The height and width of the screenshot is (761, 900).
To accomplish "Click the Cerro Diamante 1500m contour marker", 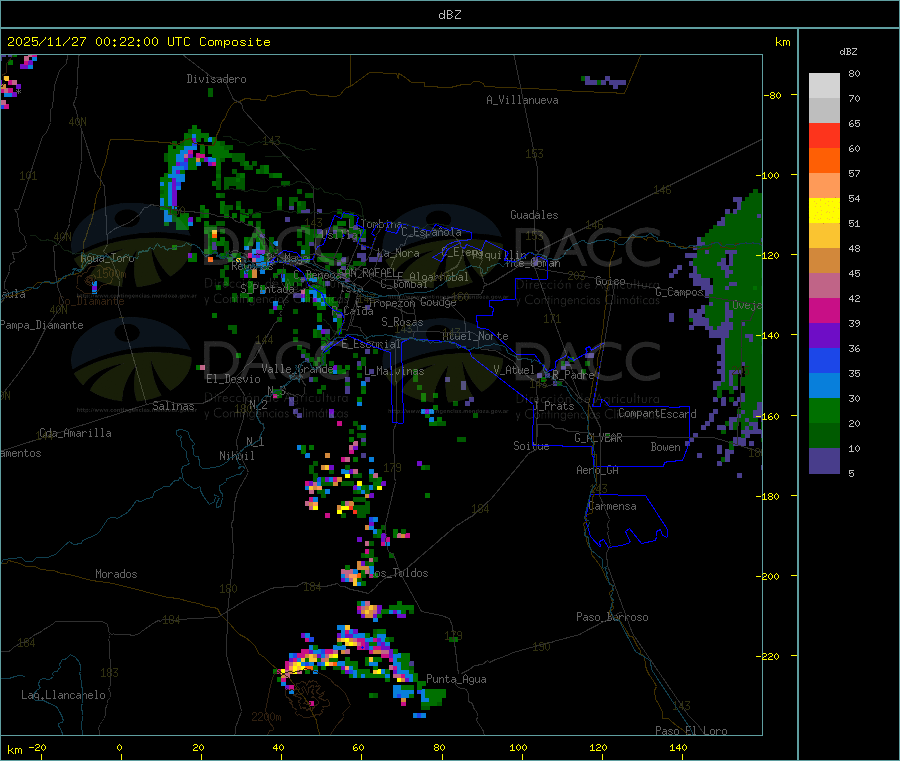I will 111,274.
